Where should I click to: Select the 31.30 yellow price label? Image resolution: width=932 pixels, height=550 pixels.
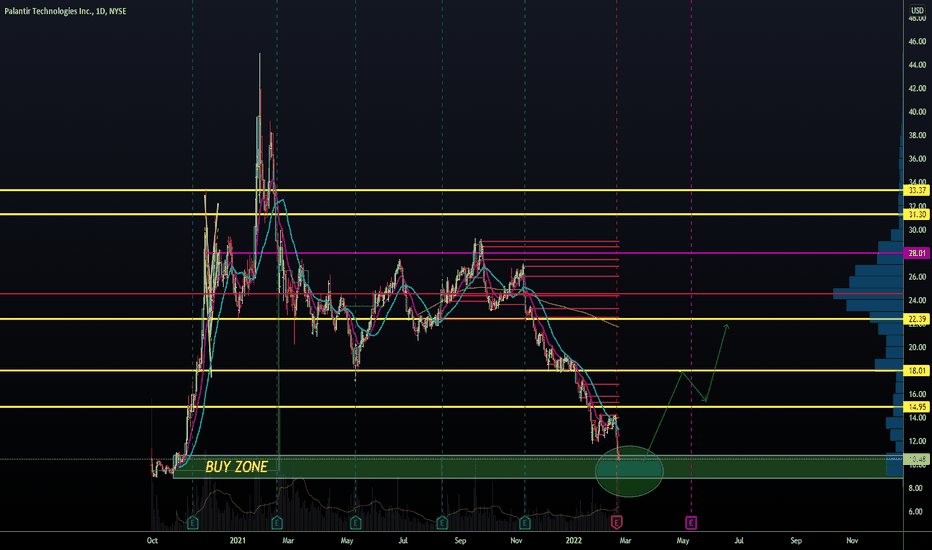tap(917, 214)
